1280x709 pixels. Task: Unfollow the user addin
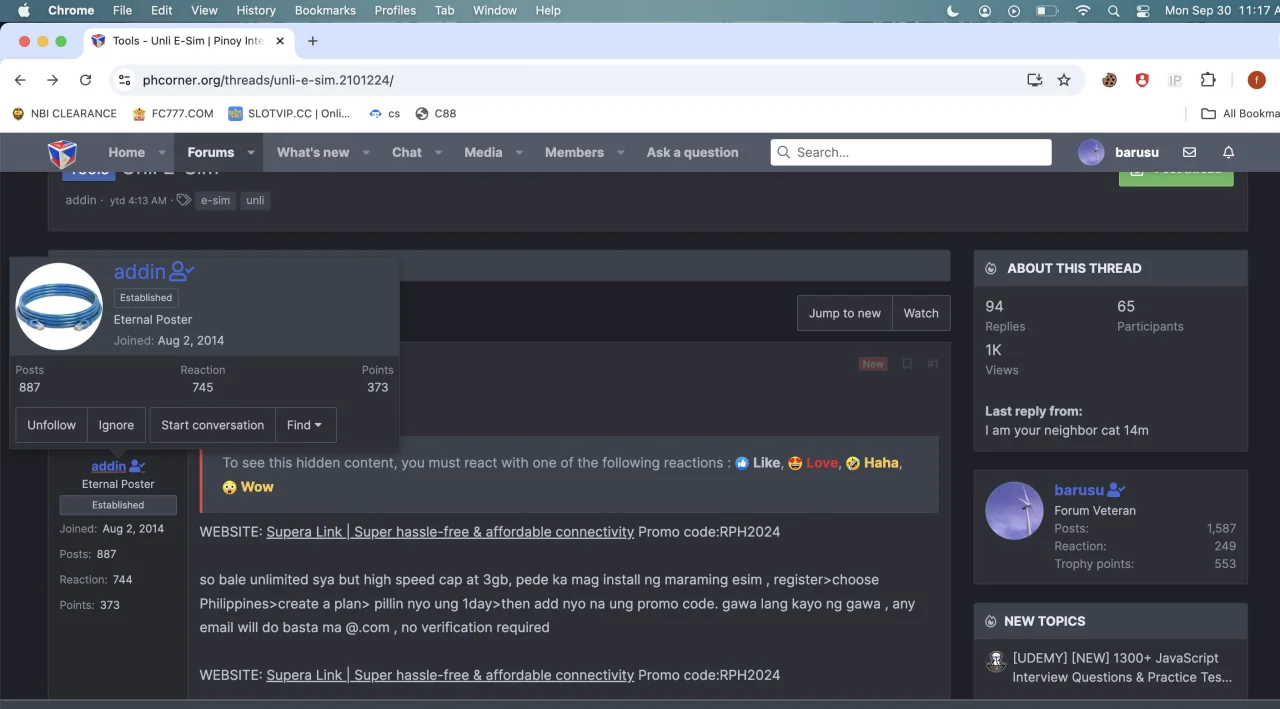pyautogui.click(x=51, y=425)
